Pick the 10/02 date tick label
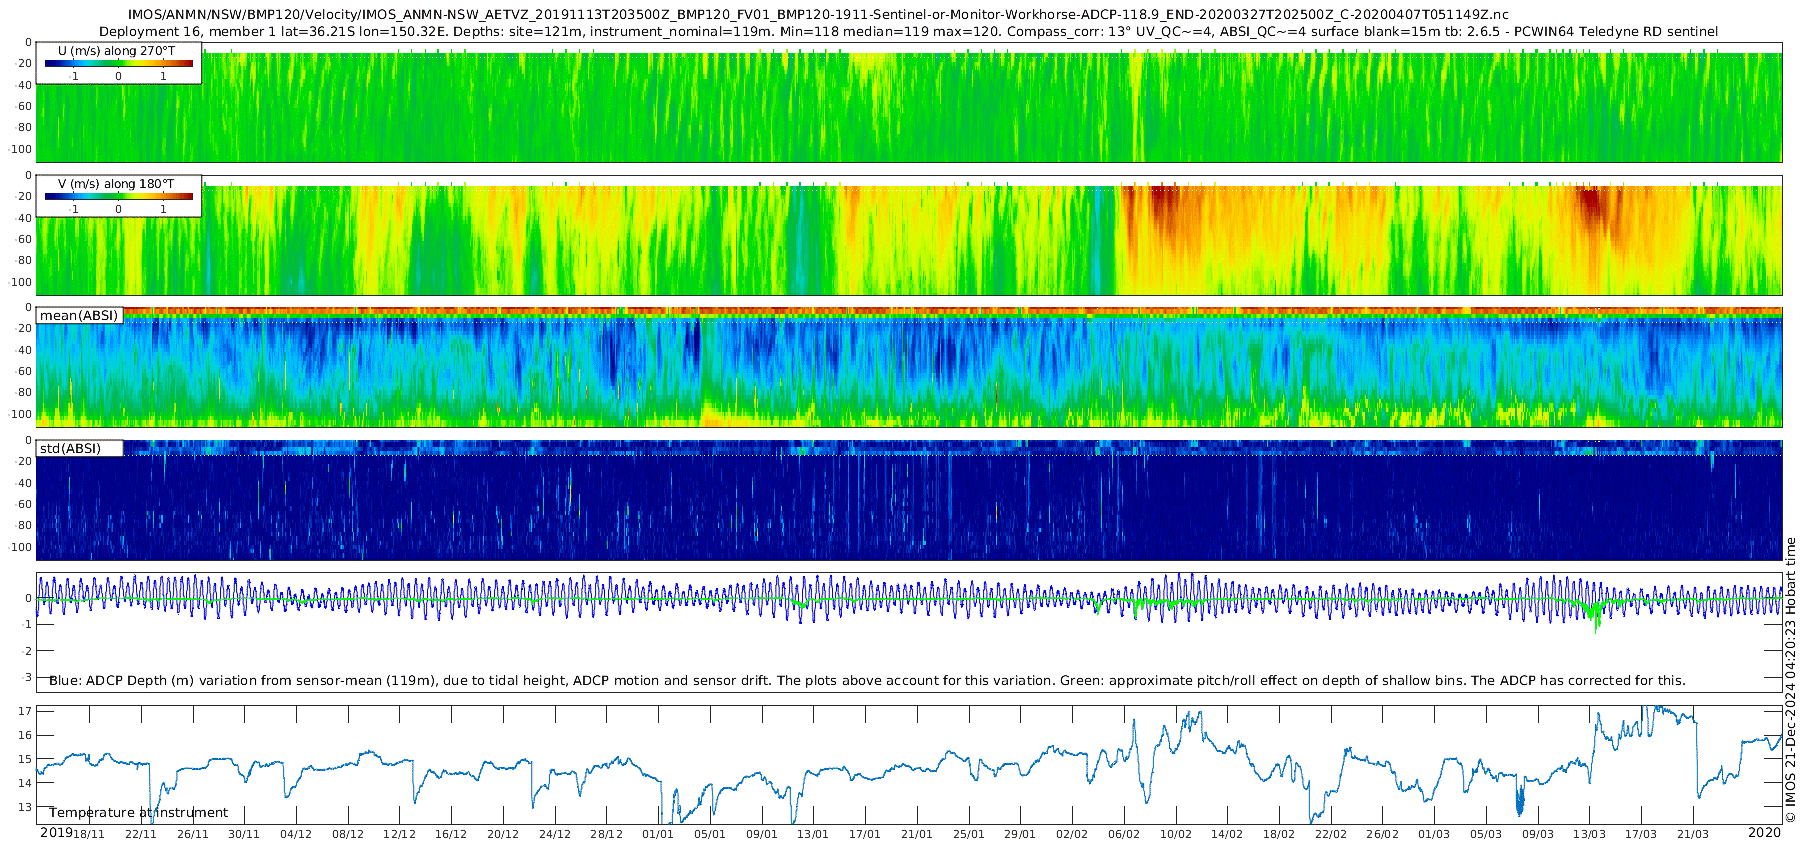Image resolution: width=1800 pixels, height=850 pixels. click(1175, 834)
